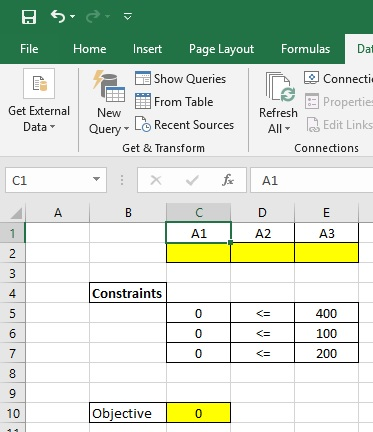Click cell C7 with value 0
373x432 pixels.
point(199,353)
